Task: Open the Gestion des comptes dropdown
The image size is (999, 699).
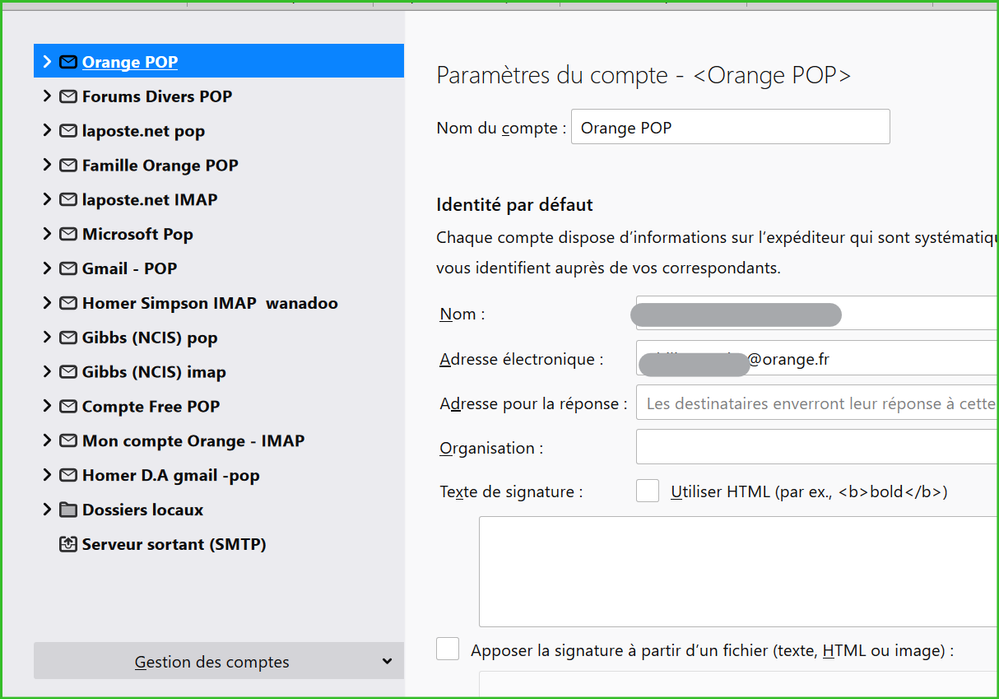Action: (219, 661)
